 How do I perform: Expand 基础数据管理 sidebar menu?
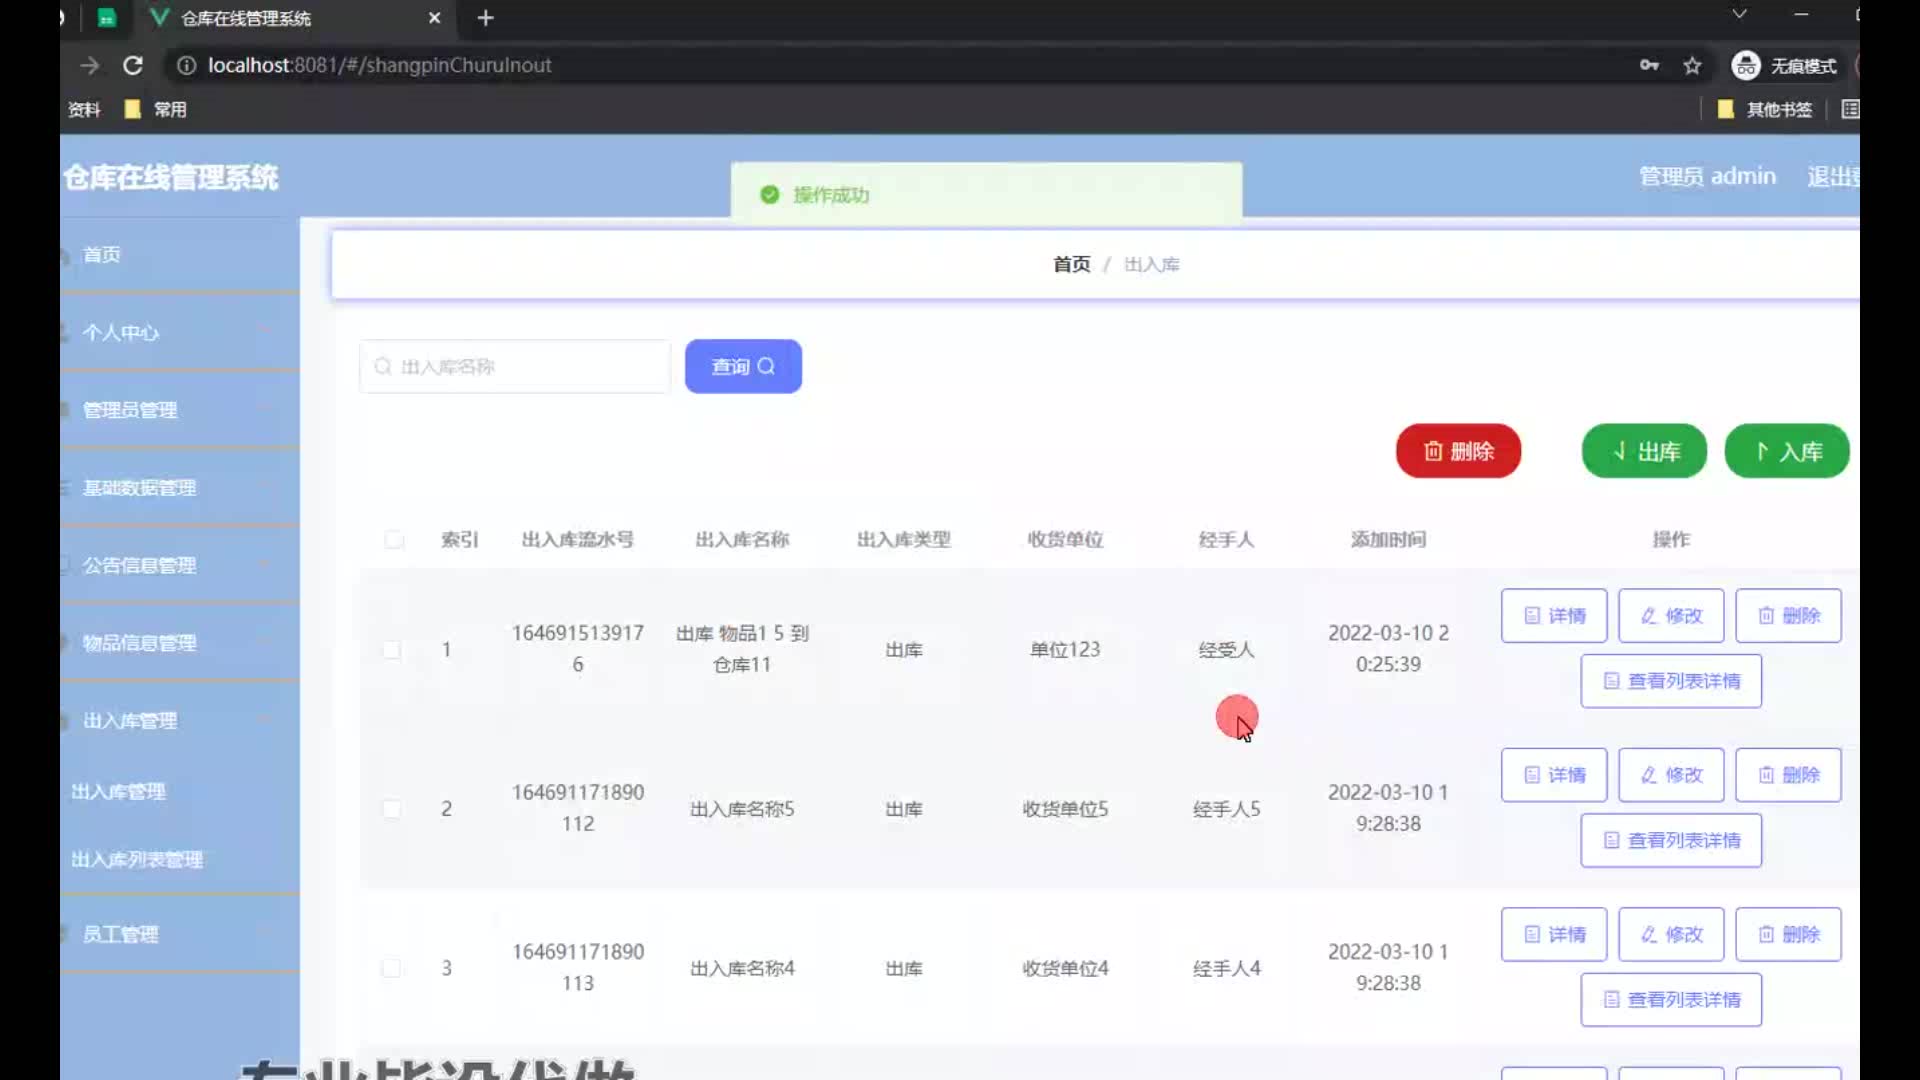(x=180, y=488)
